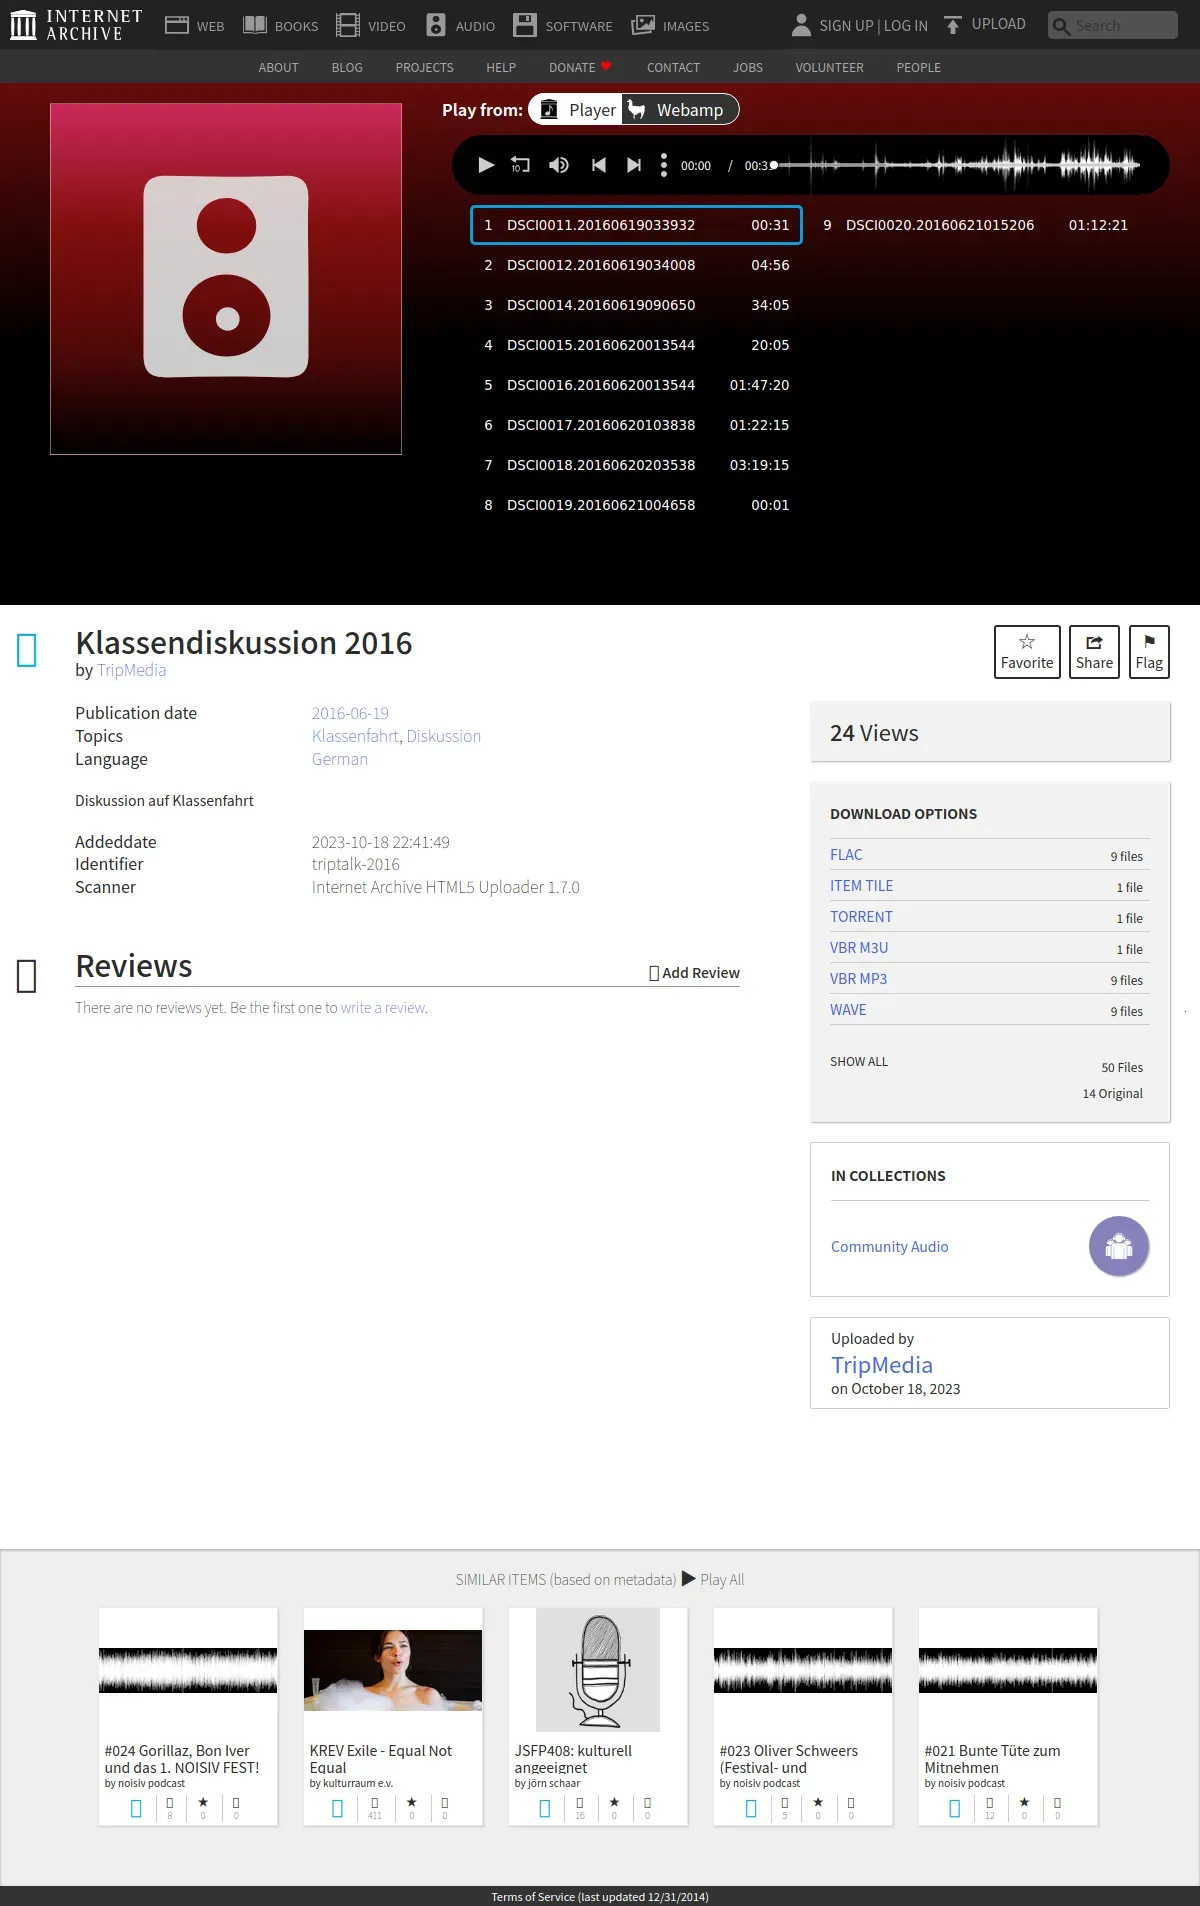Open the Community Audio collection link
The image size is (1200, 1906).
click(x=889, y=1246)
